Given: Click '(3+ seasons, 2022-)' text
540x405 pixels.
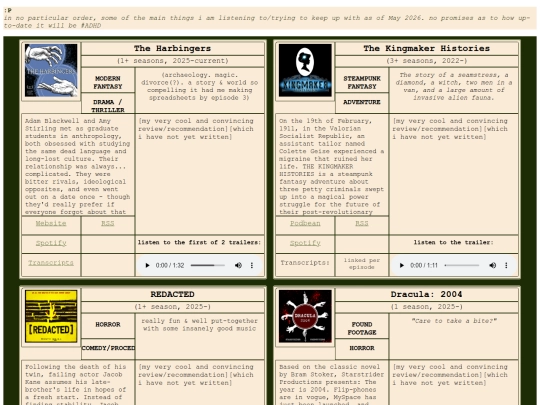Looking at the screenshot, I should [427, 61].
